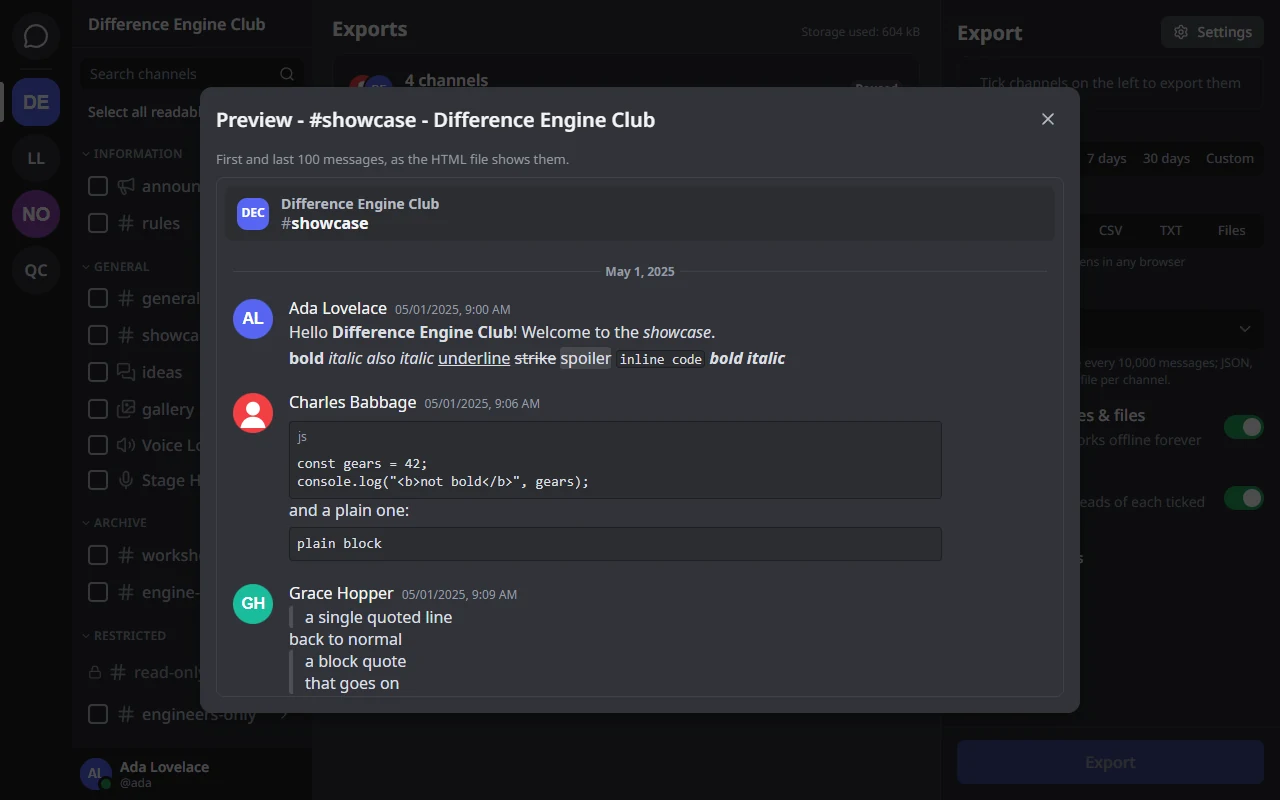Click the speaker icon of the Voice channel
This screenshot has height=800, width=1280.
(126, 445)
